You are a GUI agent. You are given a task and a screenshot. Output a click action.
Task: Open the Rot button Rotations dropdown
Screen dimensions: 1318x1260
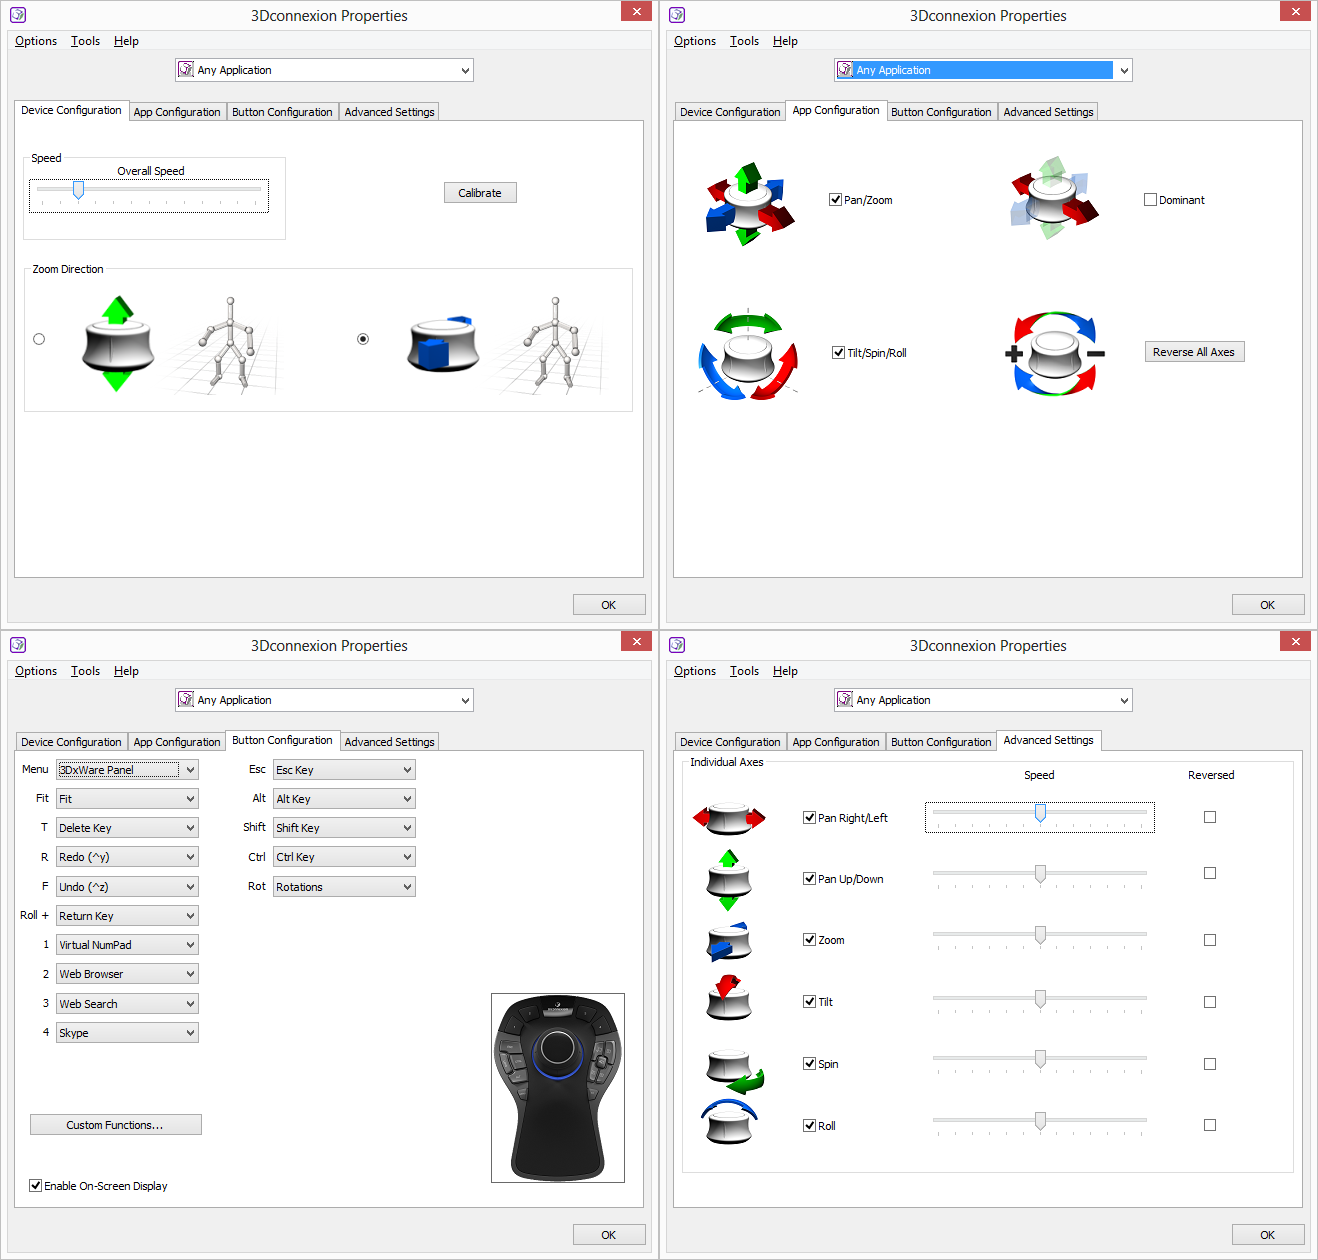coord(345,887)
